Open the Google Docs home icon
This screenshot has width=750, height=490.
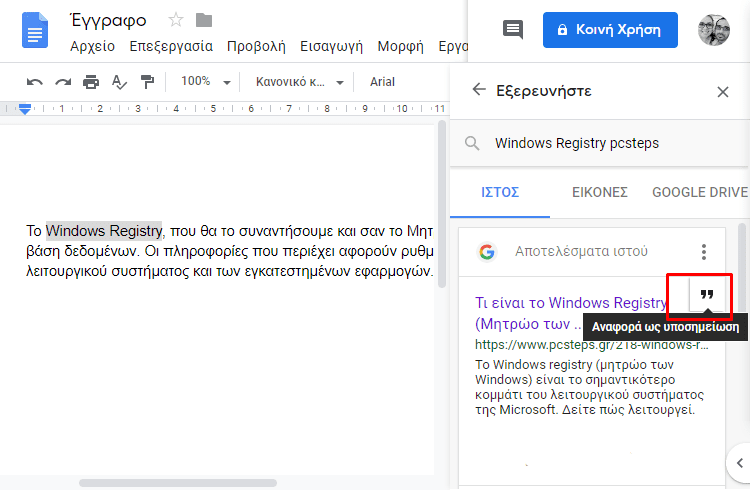pos(35,31)
